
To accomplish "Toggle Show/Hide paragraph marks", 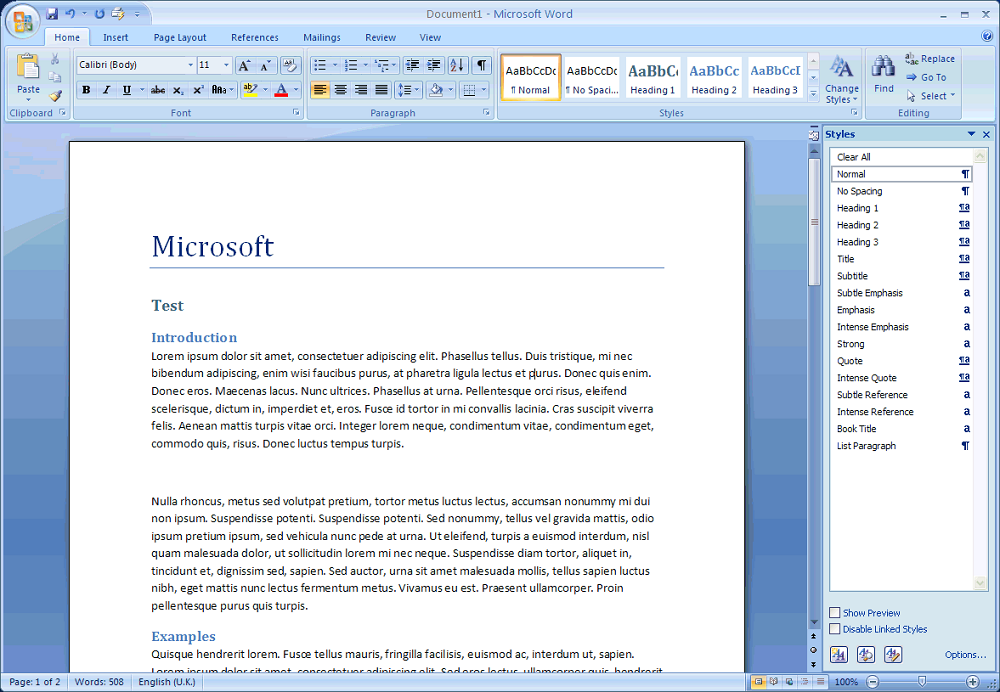I will pyautogui.click(x=482, y=65).
